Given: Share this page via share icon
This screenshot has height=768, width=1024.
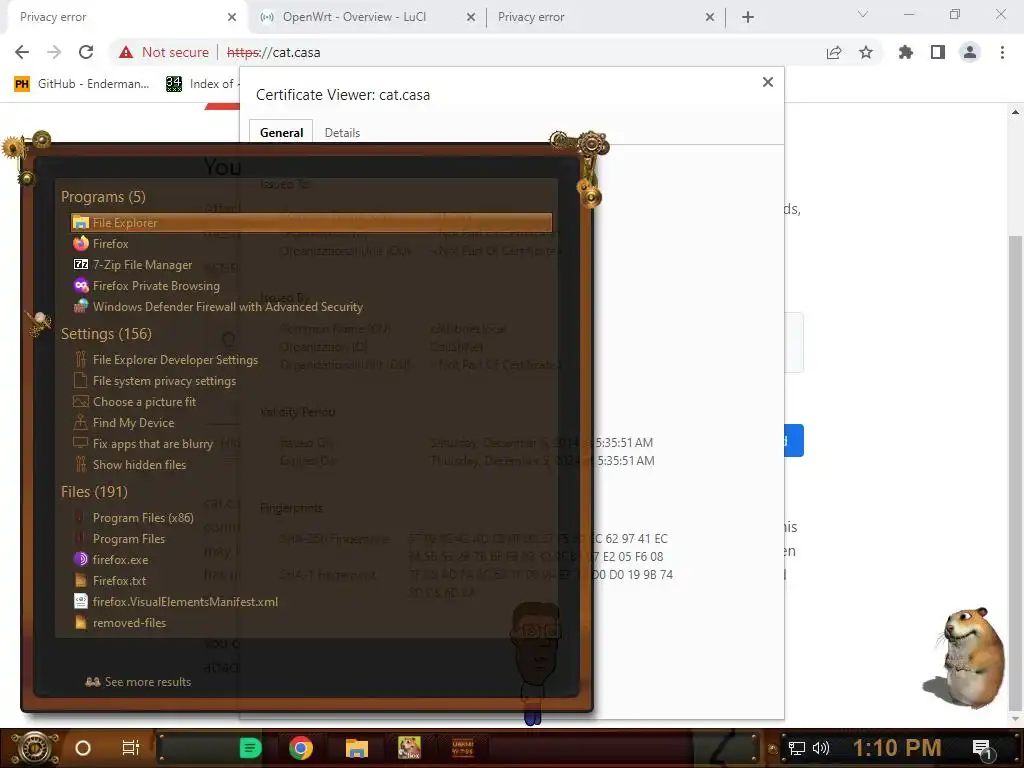Looking at the screenshot, I should pyautogui.click(x=834, y=52).
